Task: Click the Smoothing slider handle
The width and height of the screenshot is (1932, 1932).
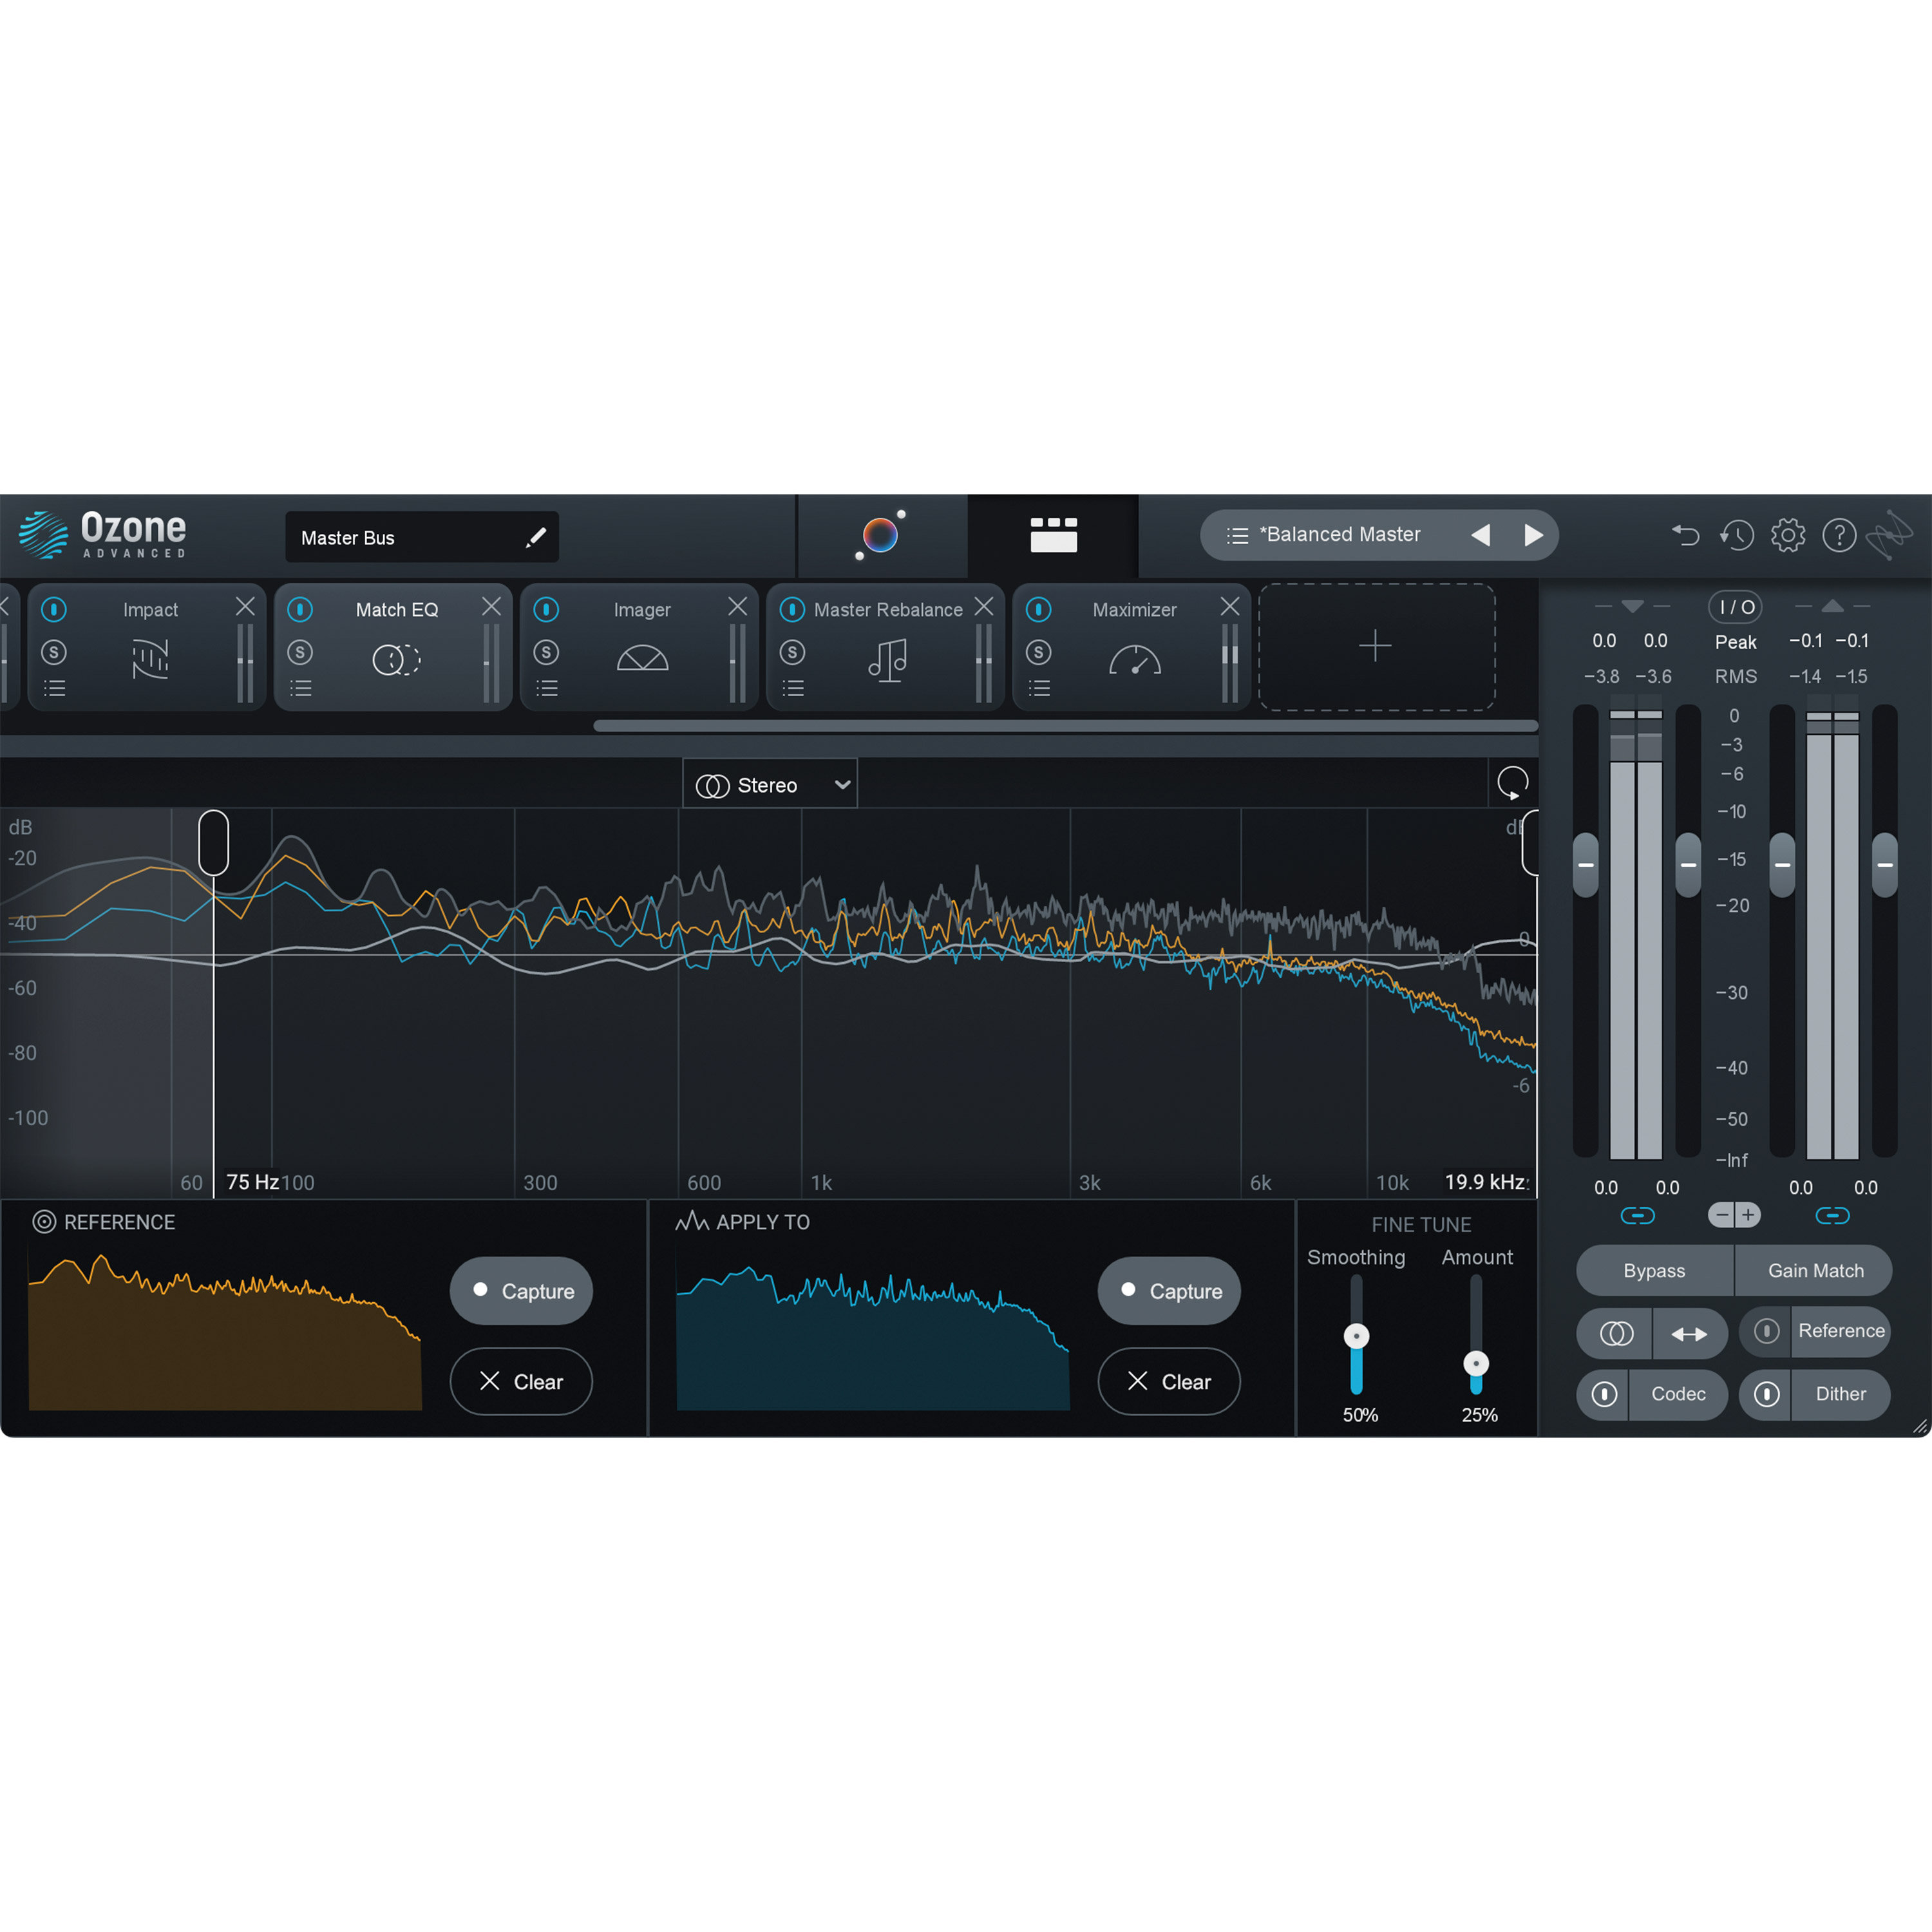Action: click(1357, 1335)
